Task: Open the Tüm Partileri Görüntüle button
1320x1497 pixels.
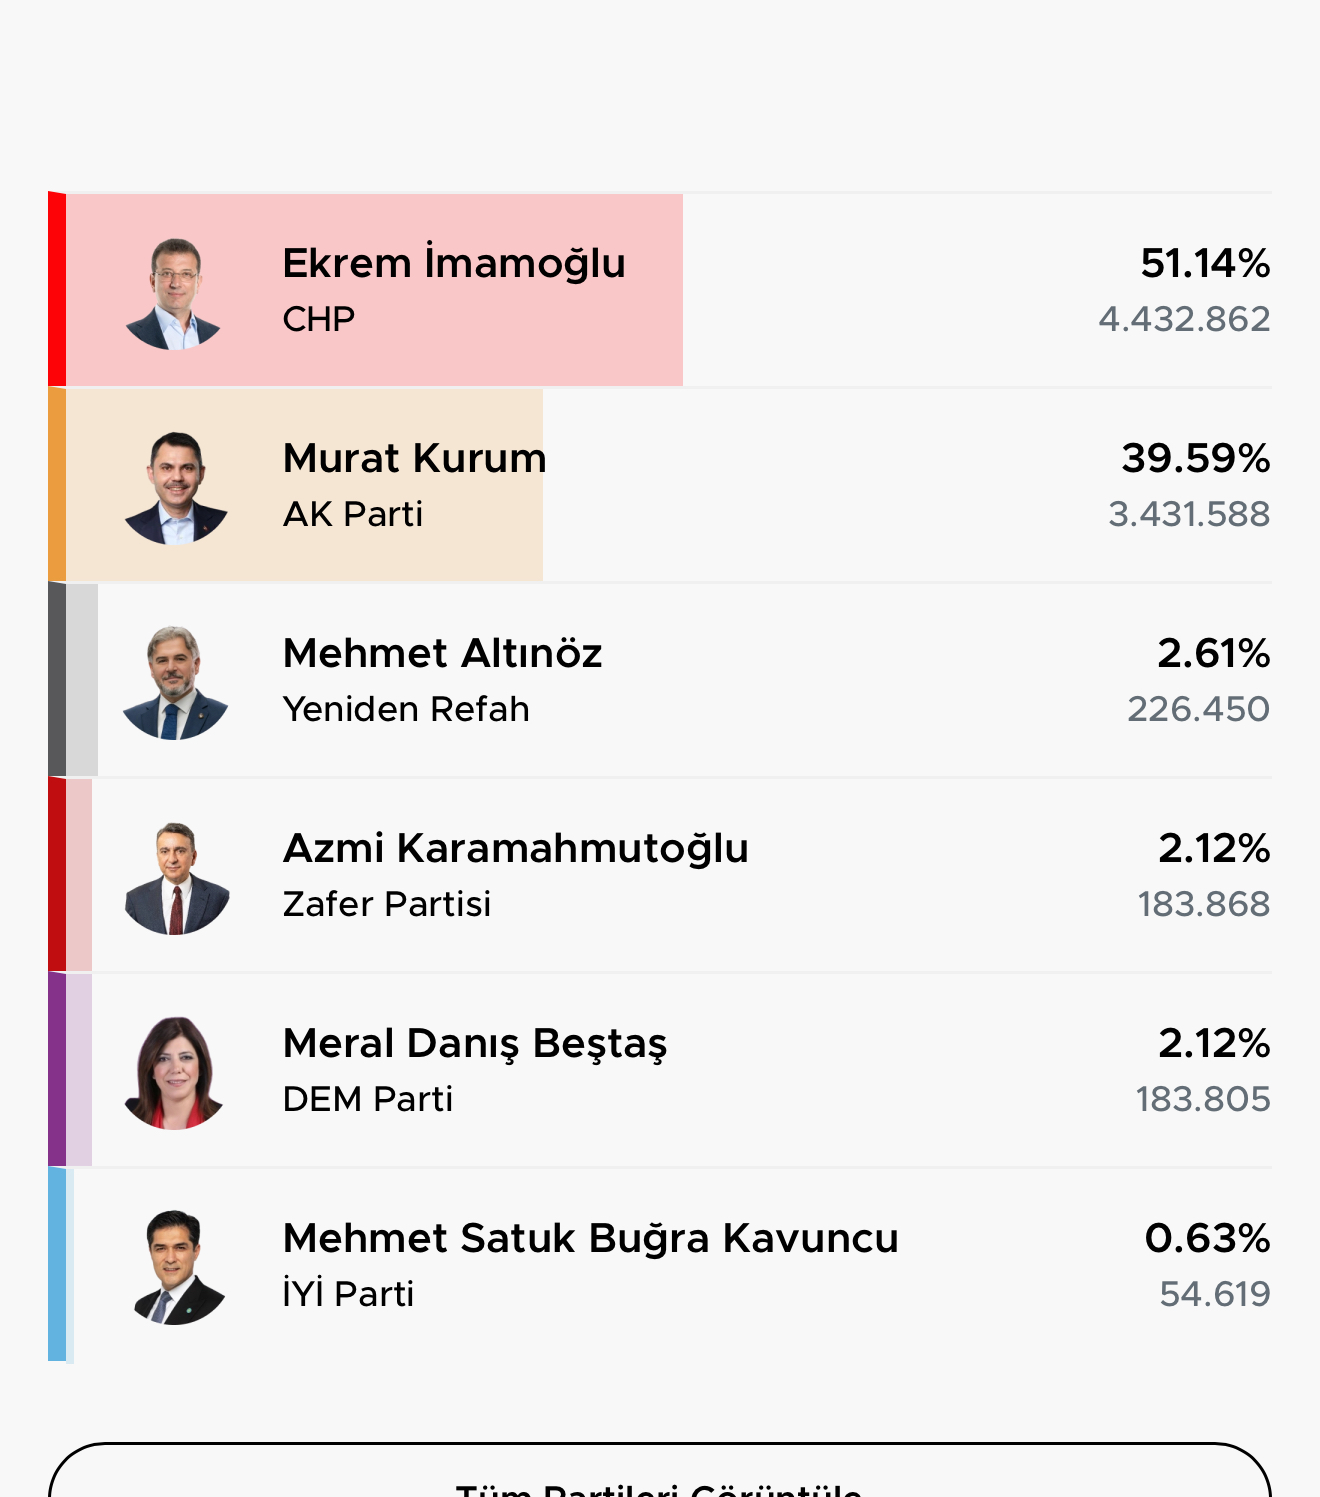Action: 660,1470
